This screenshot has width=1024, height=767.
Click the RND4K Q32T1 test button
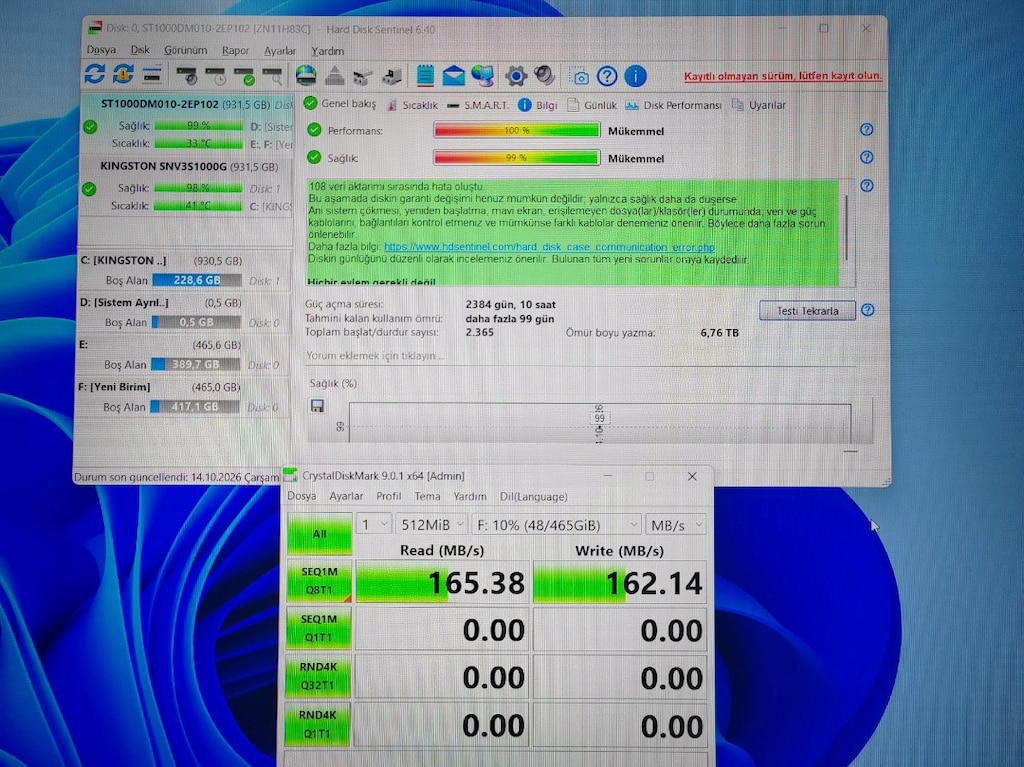[x=318, y=676]
